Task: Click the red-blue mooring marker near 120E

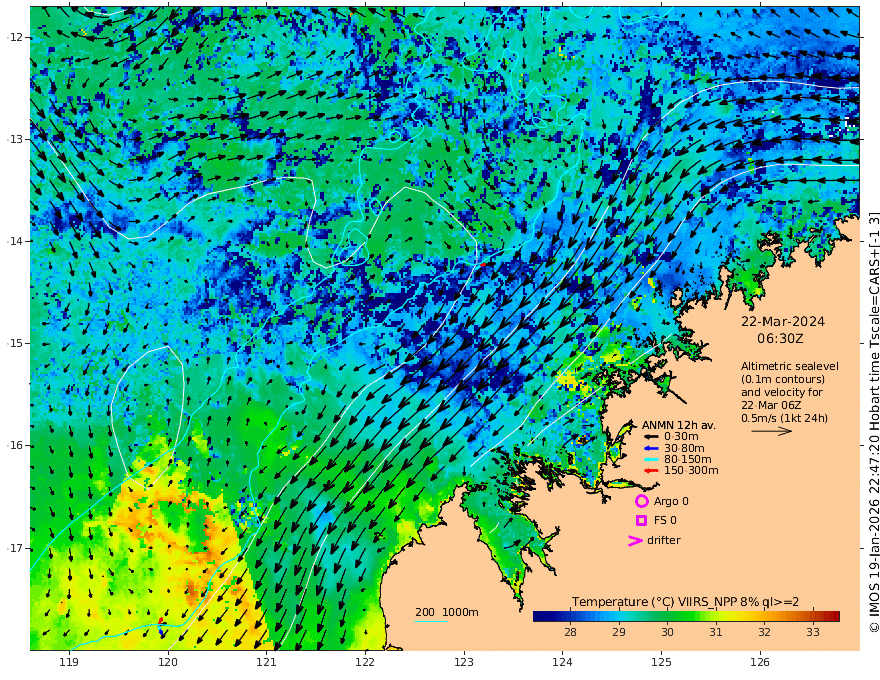Action: (x=161, y=626)
